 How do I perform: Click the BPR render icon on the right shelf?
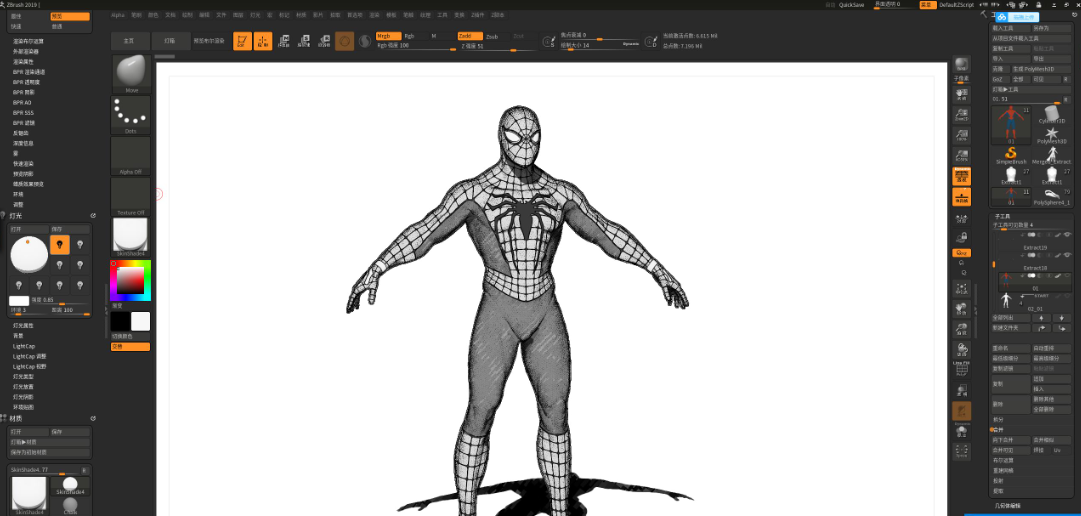[x=962, y=64]
